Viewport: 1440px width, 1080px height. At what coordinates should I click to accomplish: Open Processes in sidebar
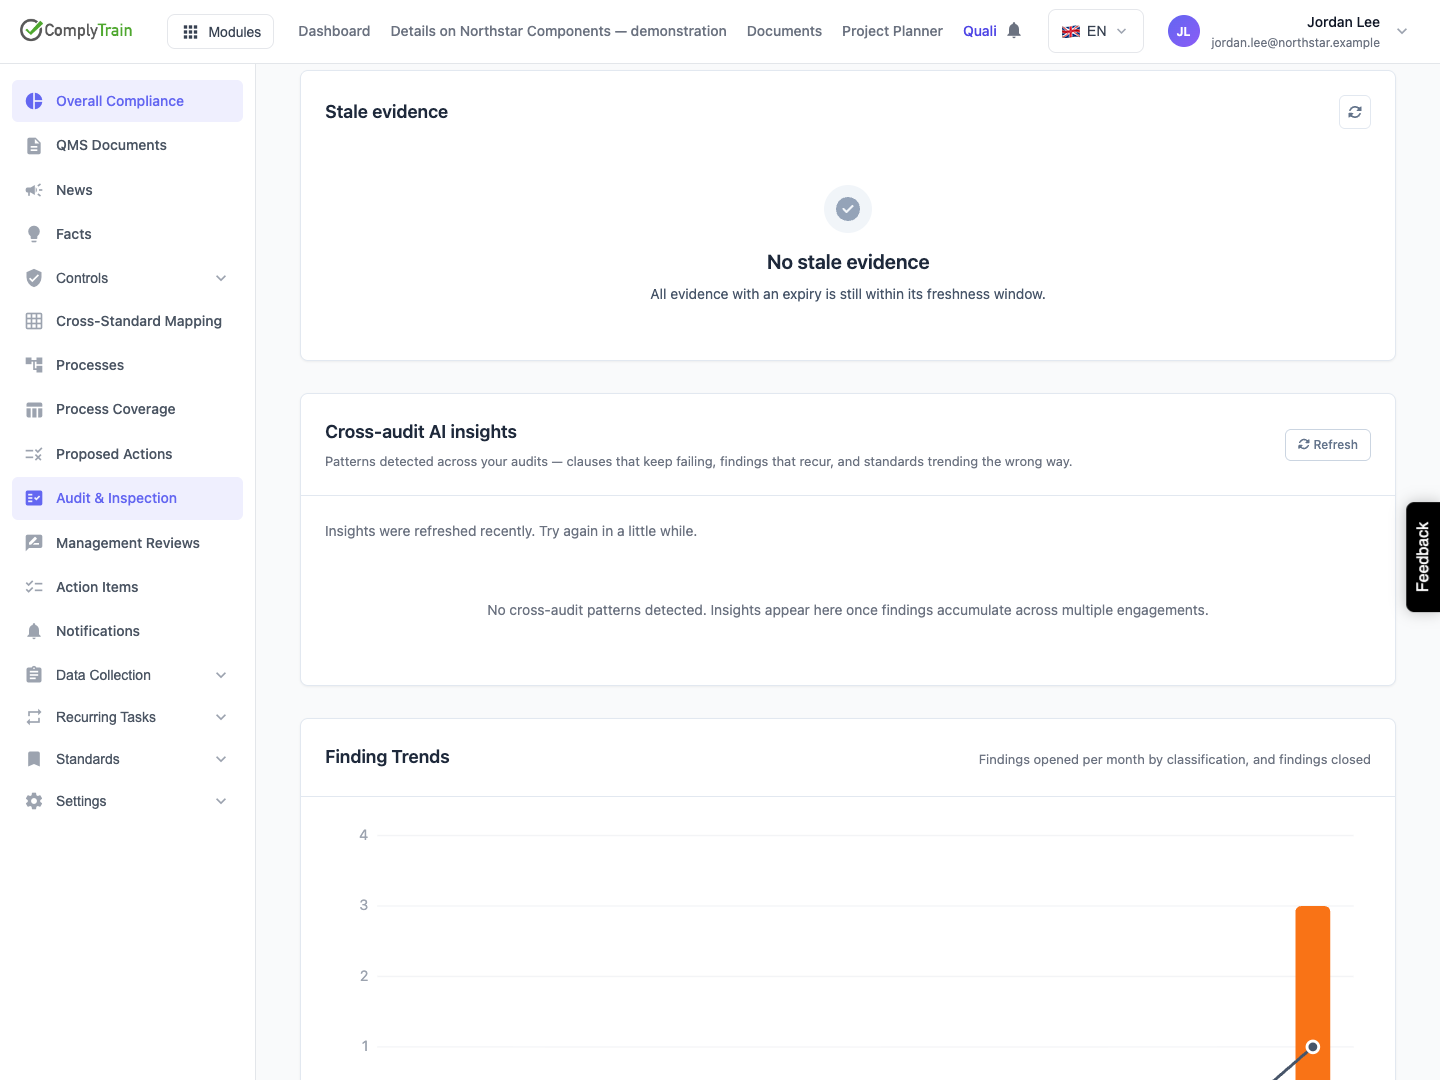[x=127, y=365]
